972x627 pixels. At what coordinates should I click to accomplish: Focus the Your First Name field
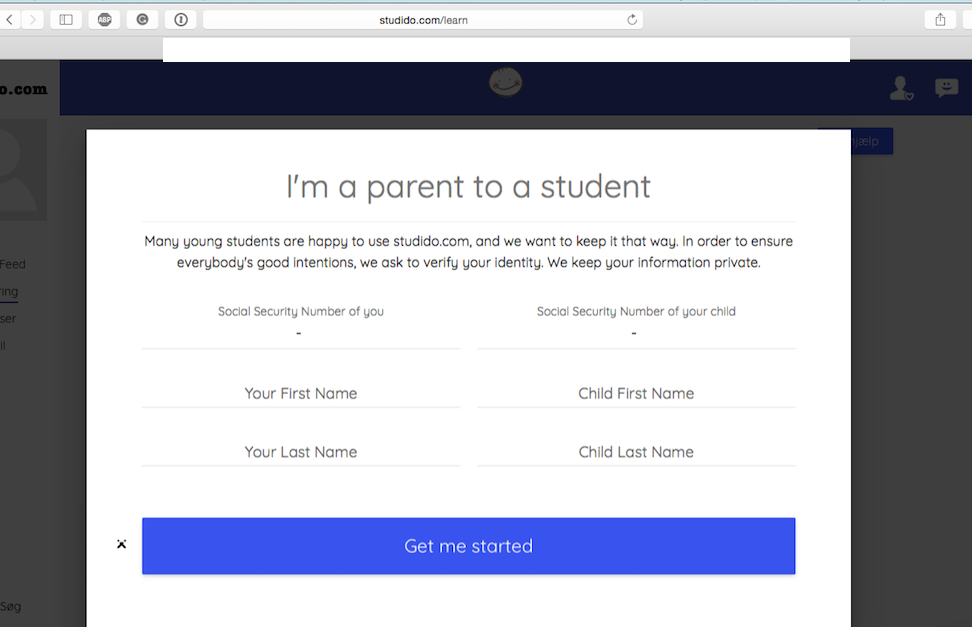[x=301, y=393]
